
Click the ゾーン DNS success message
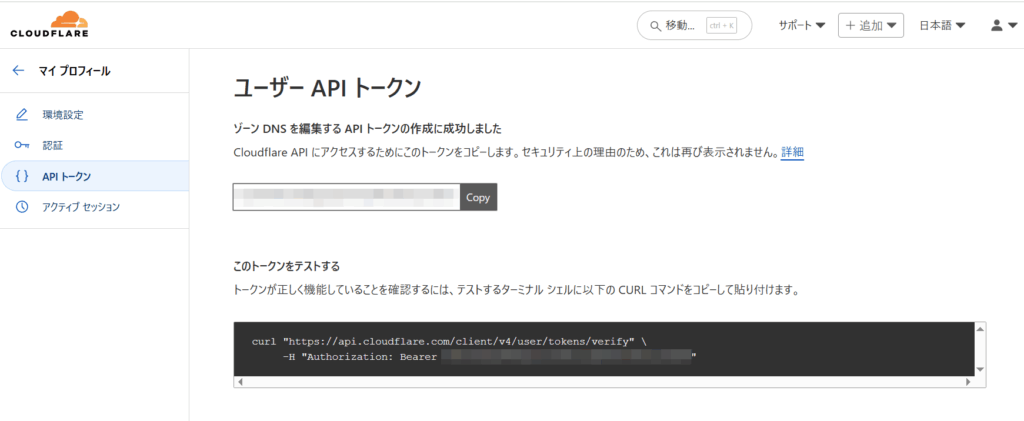tap(368, 128)
